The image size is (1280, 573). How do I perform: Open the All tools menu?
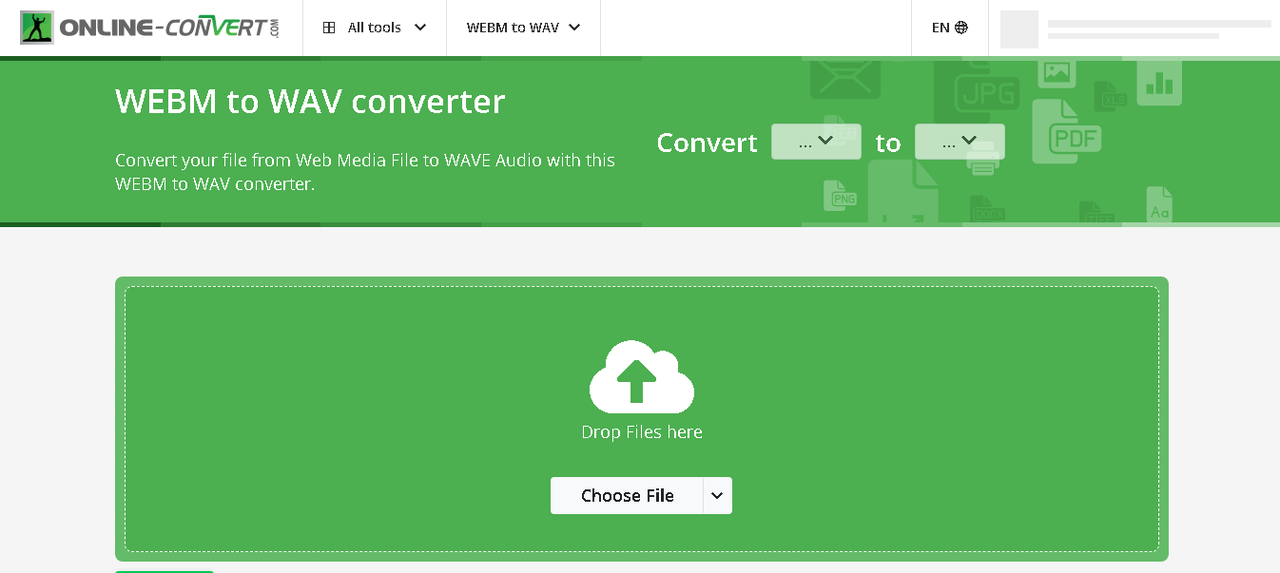click(x=374, y=28)
